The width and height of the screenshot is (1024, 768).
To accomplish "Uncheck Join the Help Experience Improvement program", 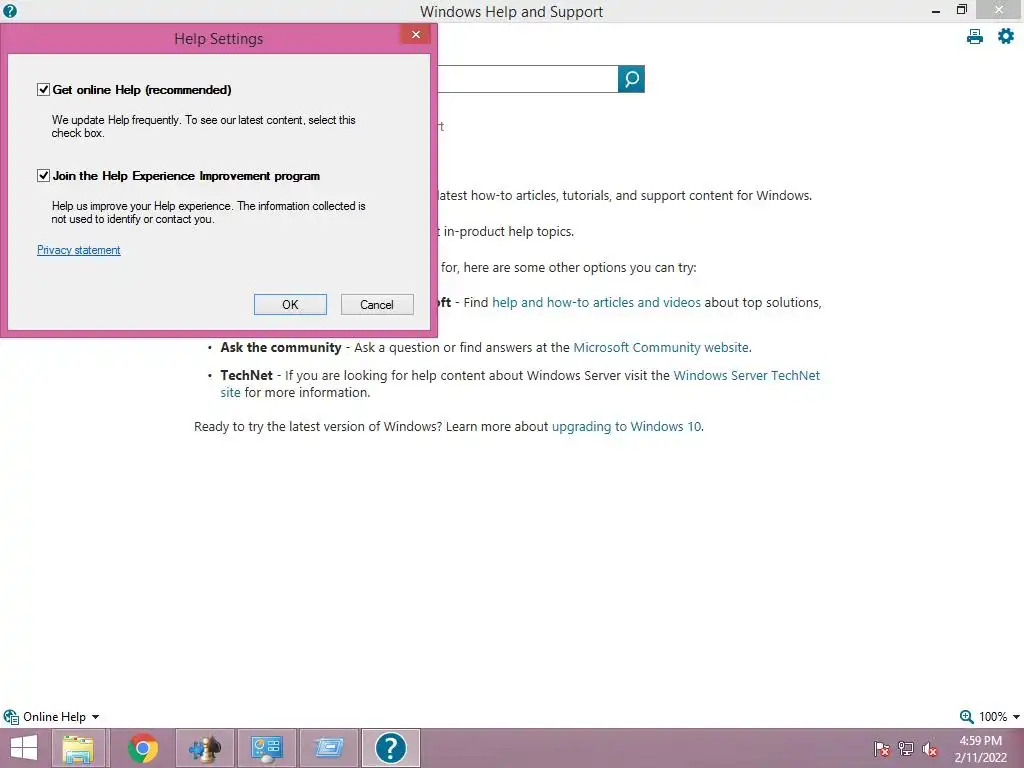I will pyautogui.click(x=43, y=176).
